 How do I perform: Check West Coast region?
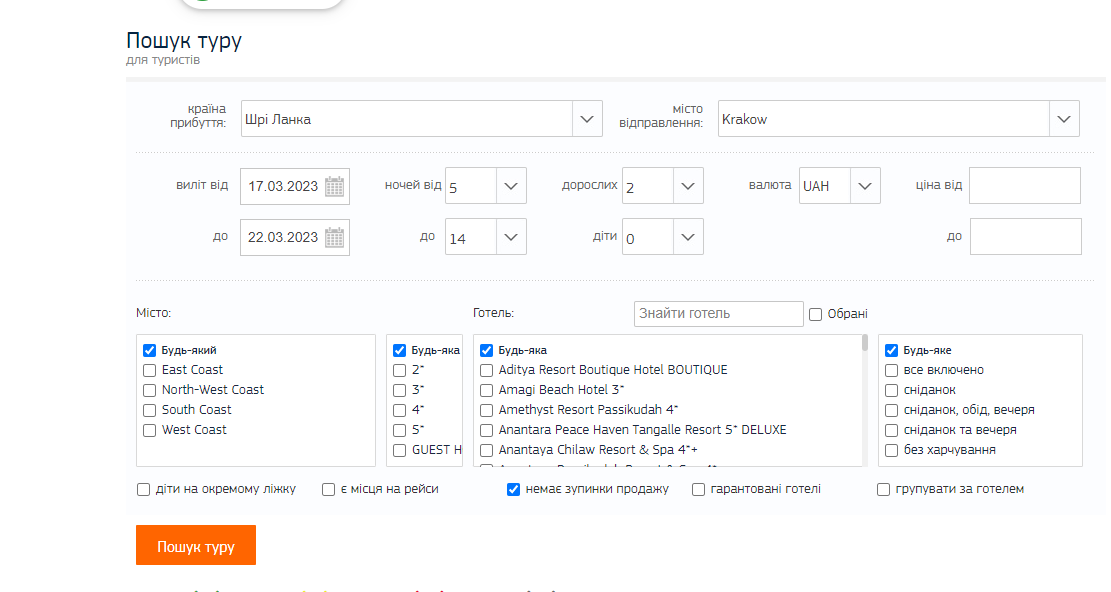point(150,431)
